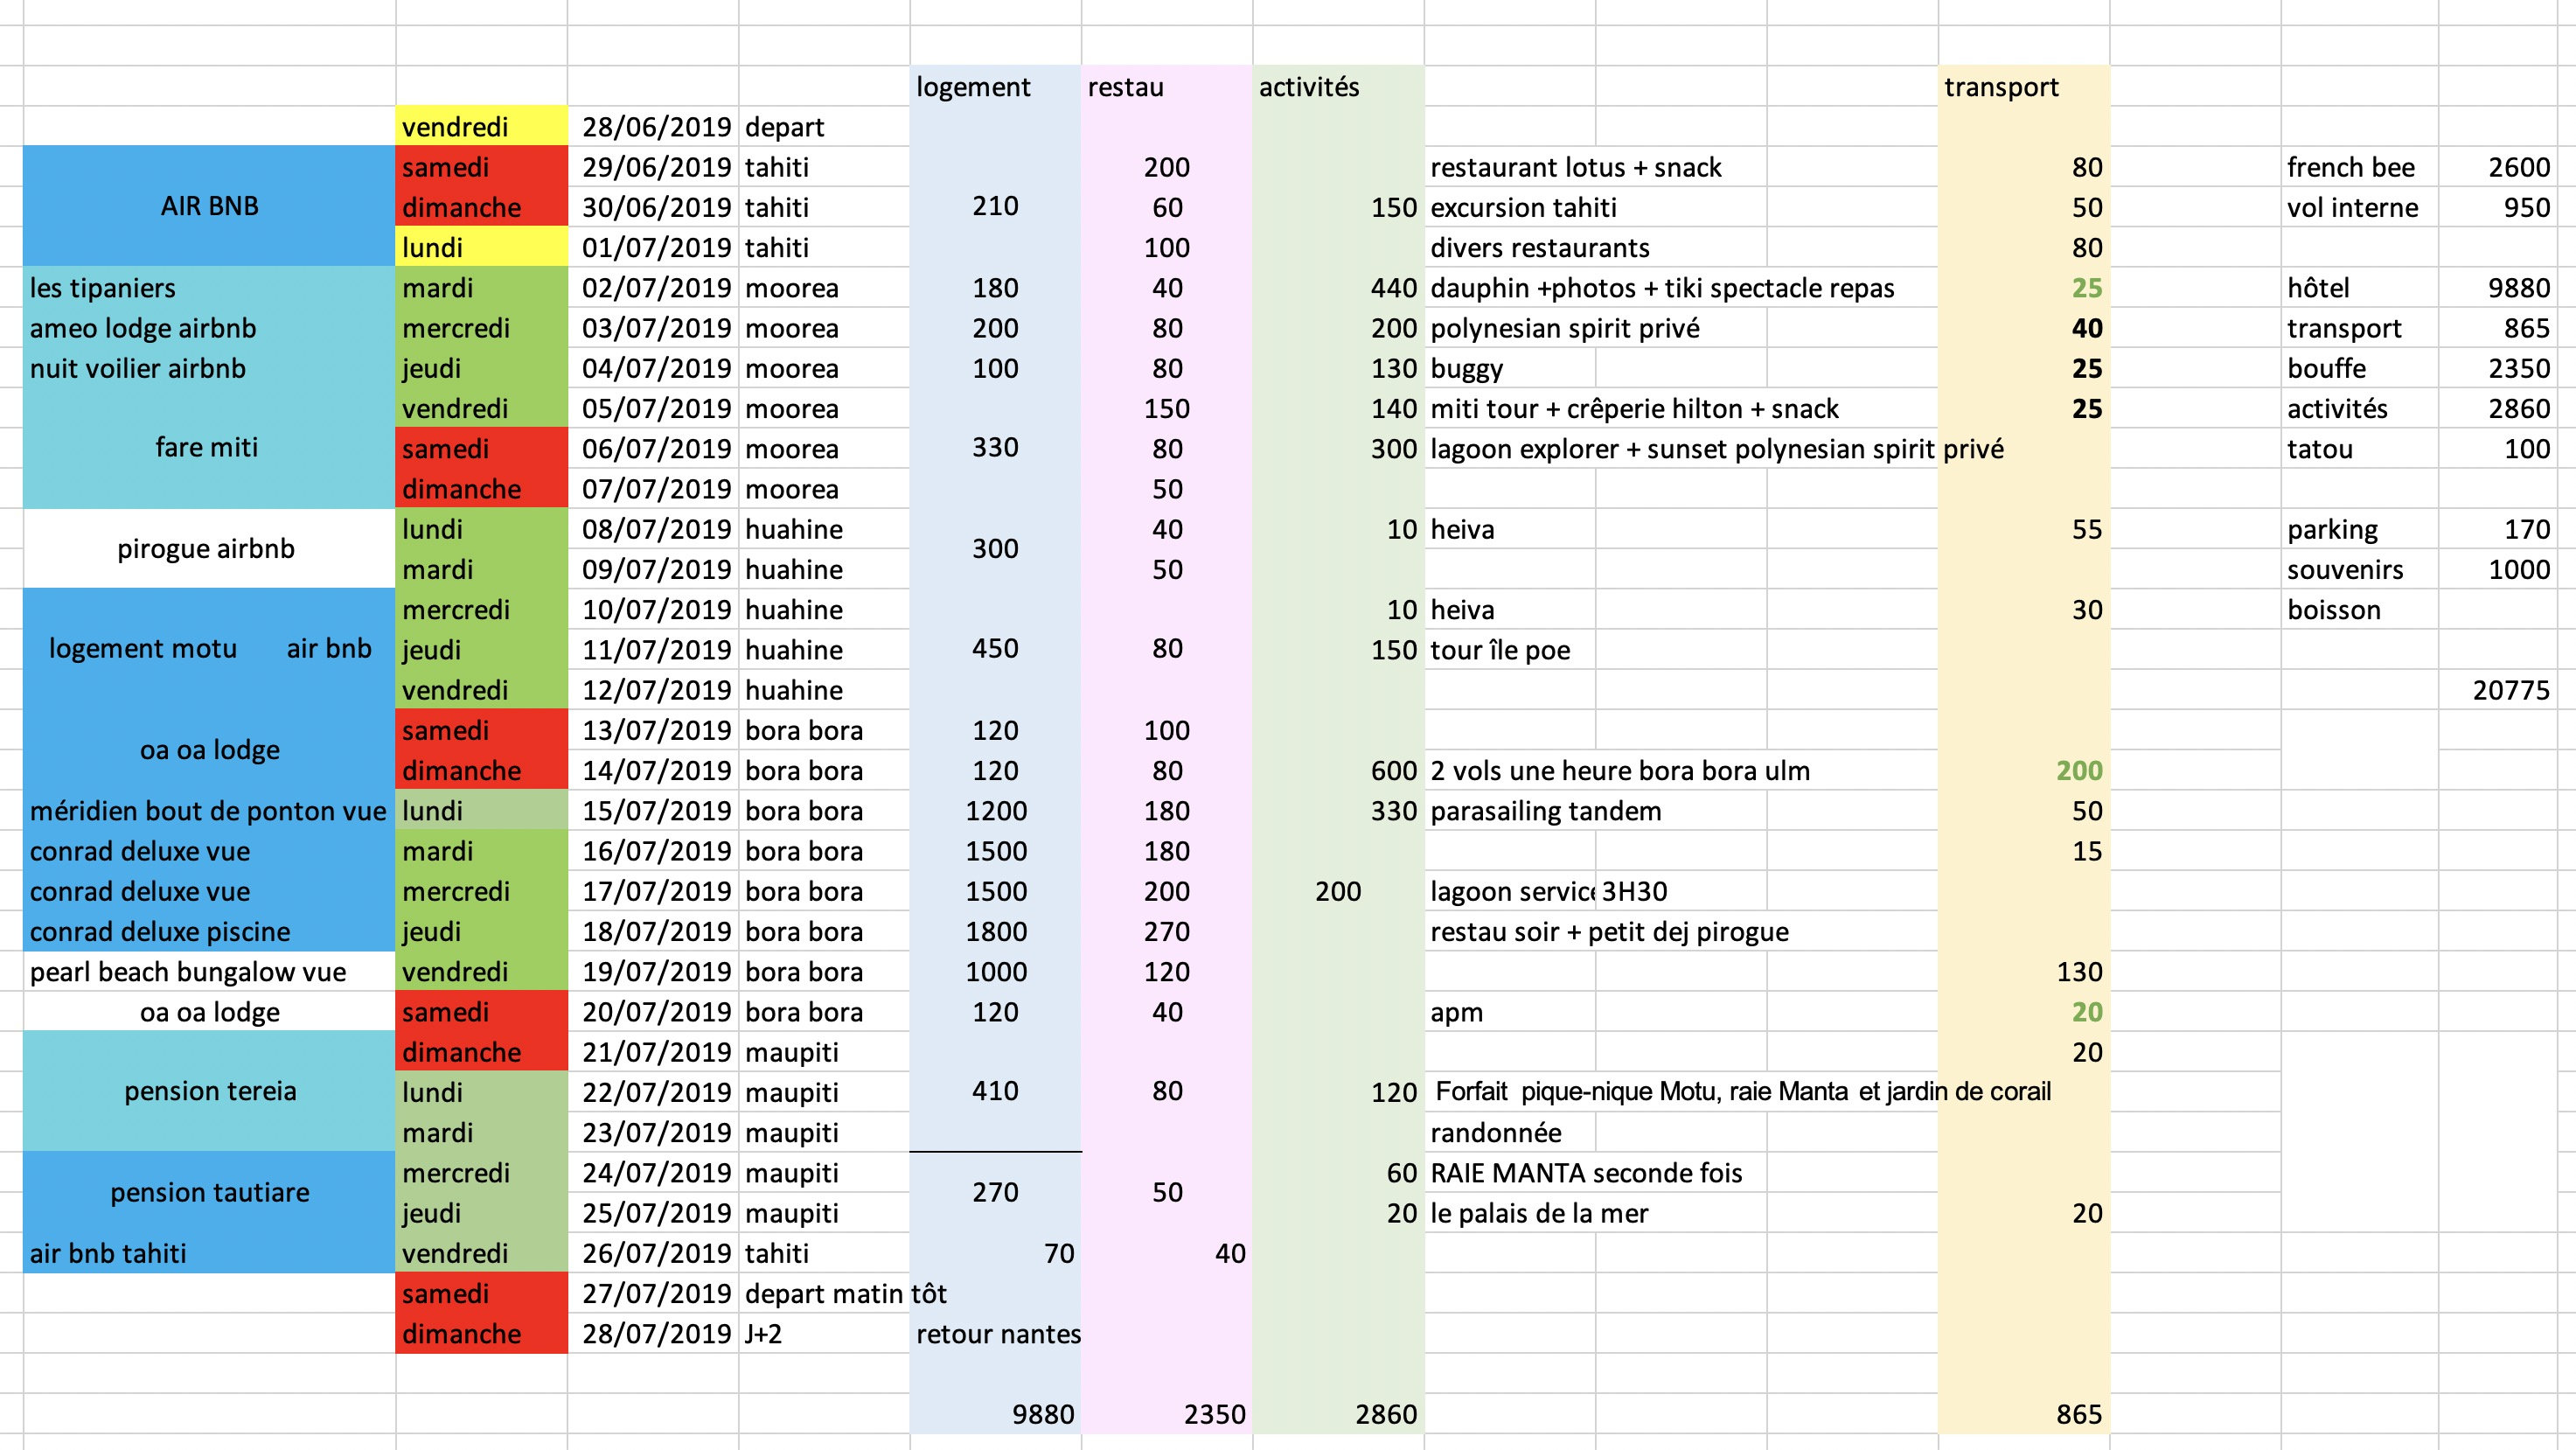The height and width of the screenshot is (1450, 2576).
Task: Select the 'méridien bout de ponton vue' cell
Action: [209, 811]
